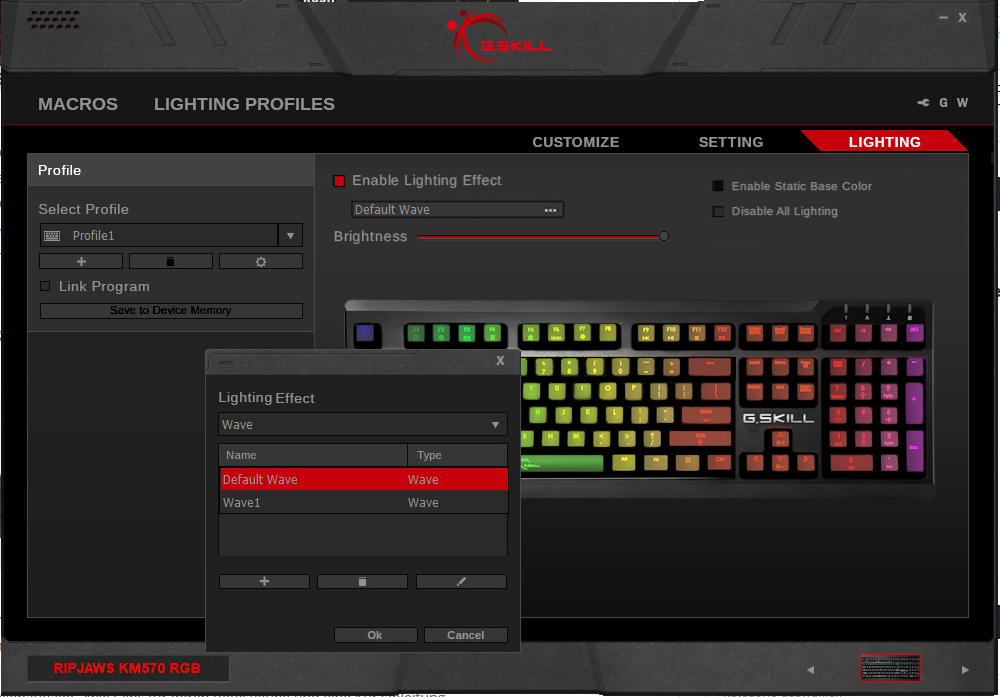Click the wrench icon in the top bar
This screenshot has width=1000, height=697.
pos(923,103)
